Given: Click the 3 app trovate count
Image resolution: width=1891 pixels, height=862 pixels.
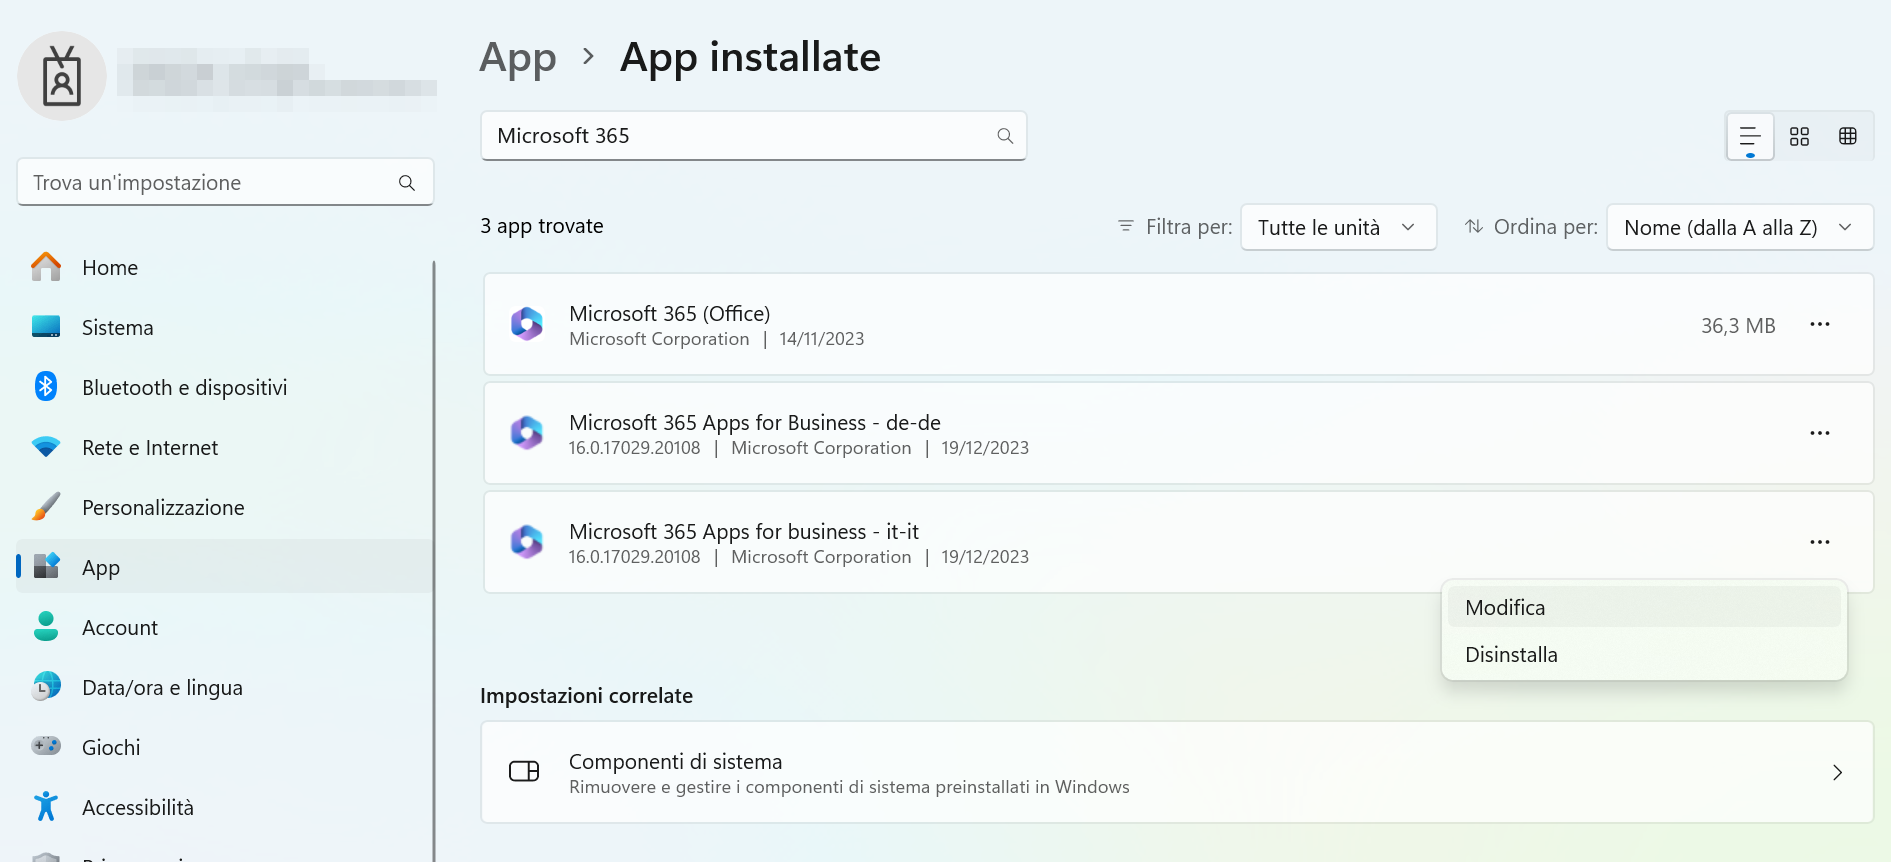Looking at the screenshot, I should [542, 226].
